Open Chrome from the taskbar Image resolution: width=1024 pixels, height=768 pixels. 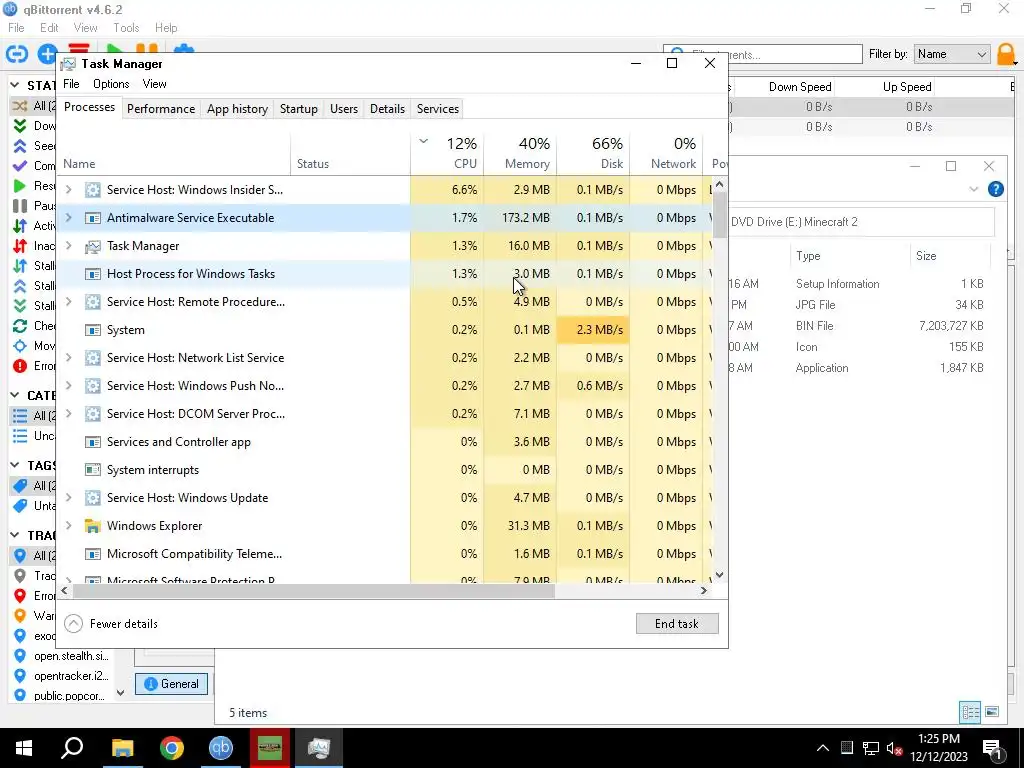click(x=172, y=748)
